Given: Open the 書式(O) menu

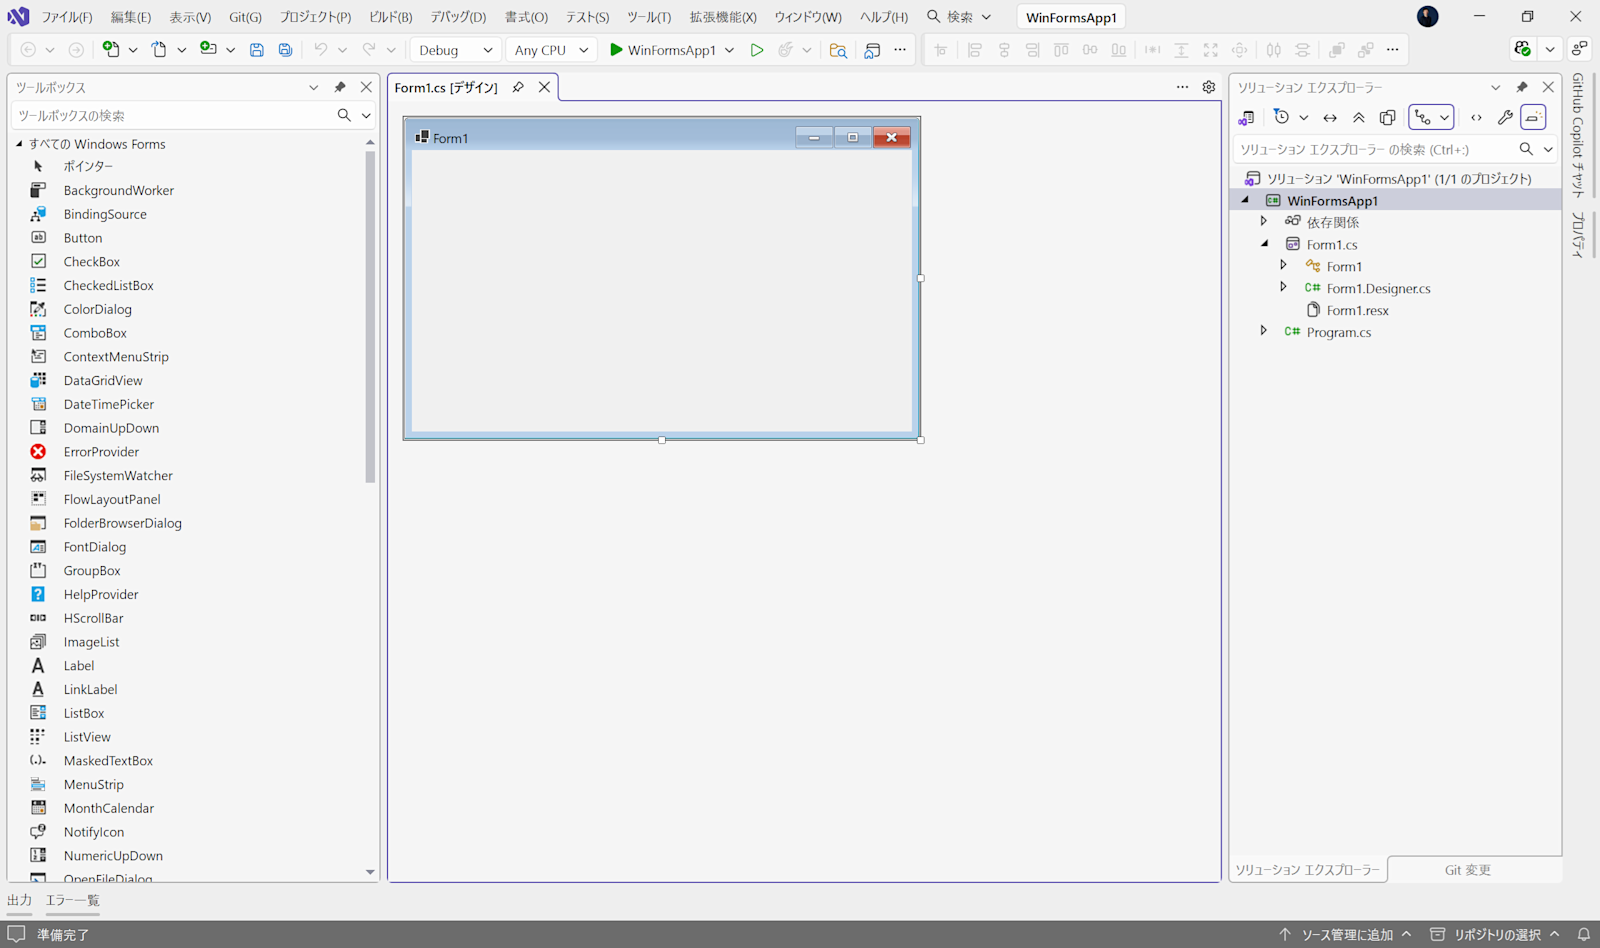Looking at the screenshot, I should (x=526, y=17).
